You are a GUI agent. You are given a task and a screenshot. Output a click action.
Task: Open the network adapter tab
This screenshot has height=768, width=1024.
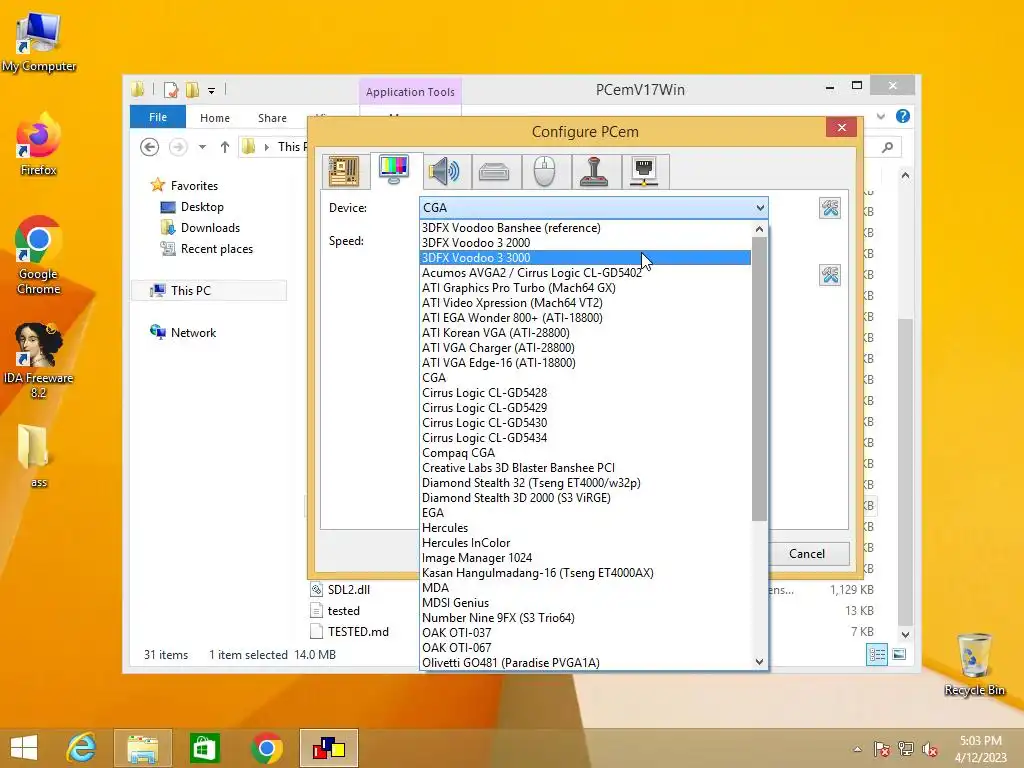click(x=645, y=172)
